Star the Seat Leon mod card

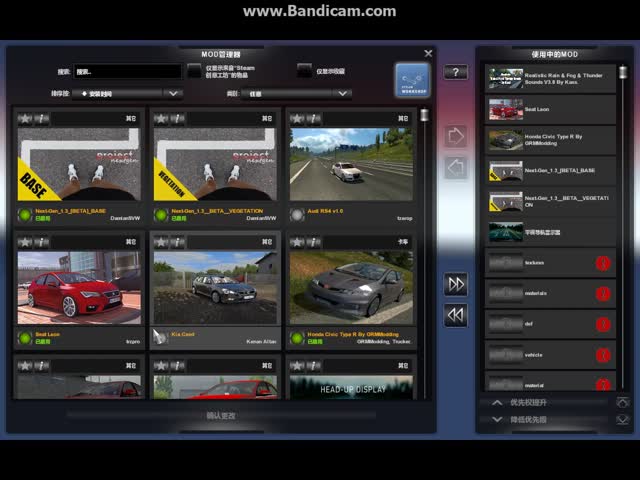coord(25,242)
